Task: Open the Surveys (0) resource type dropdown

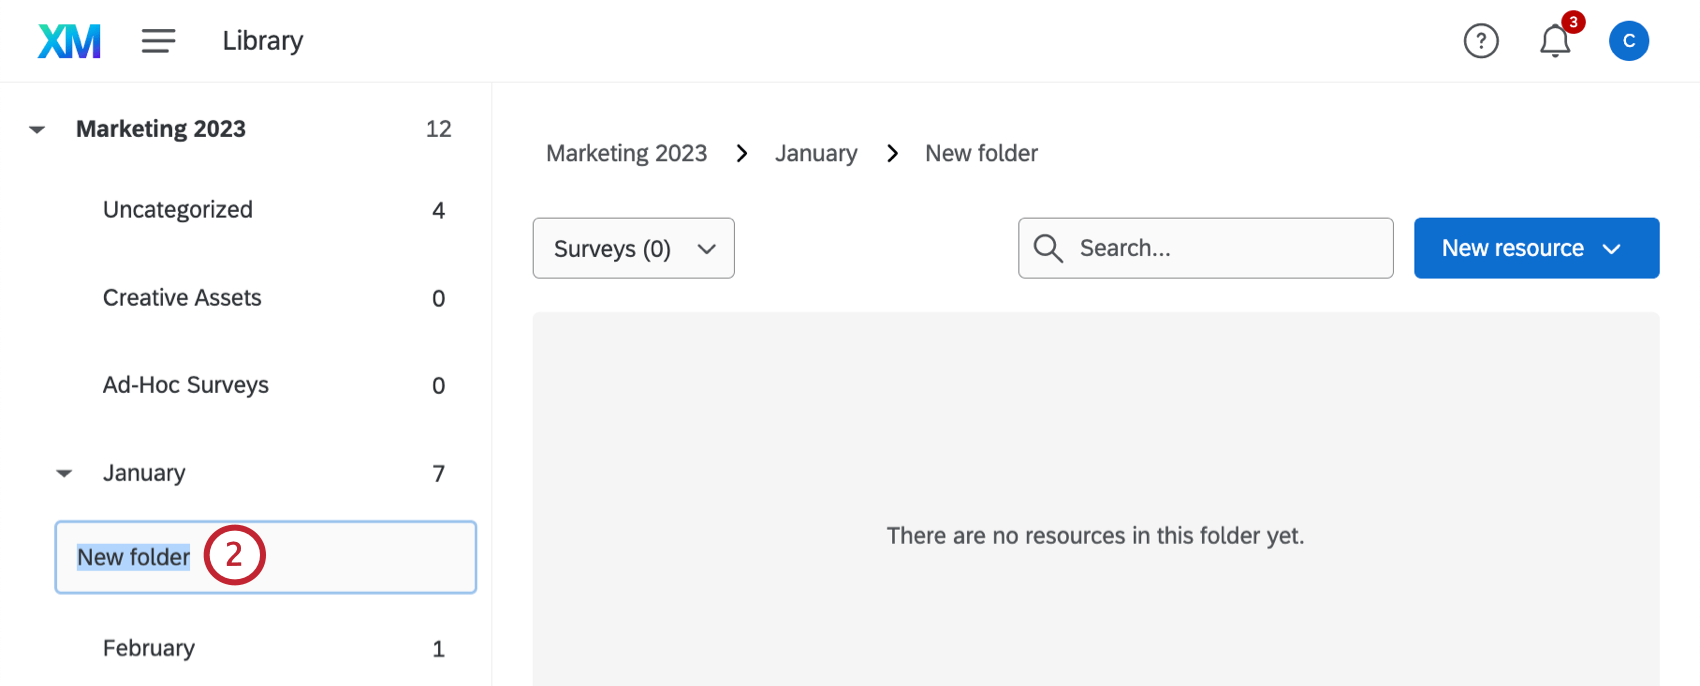Action: (633, 248)
